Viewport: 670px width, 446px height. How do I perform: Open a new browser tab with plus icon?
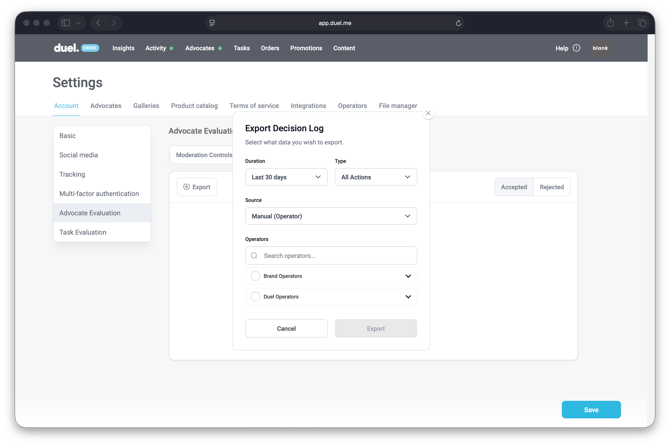click(x=626, y=23)
